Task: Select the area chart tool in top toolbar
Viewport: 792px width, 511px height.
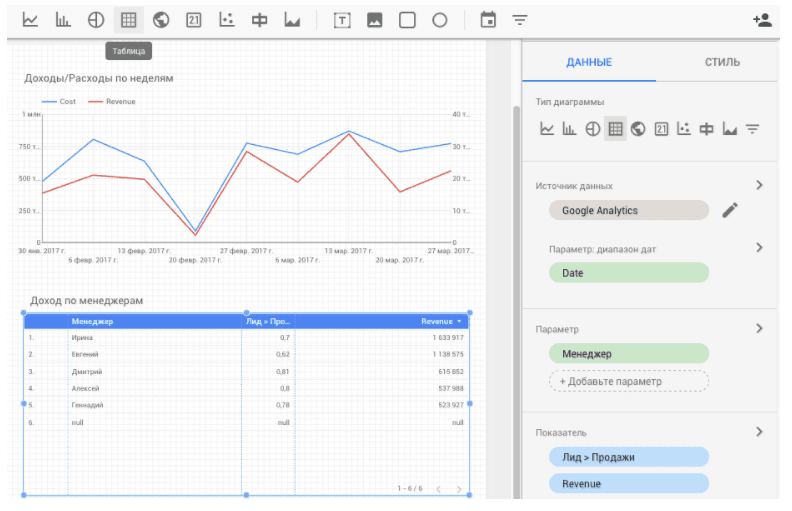Action: 292,20
